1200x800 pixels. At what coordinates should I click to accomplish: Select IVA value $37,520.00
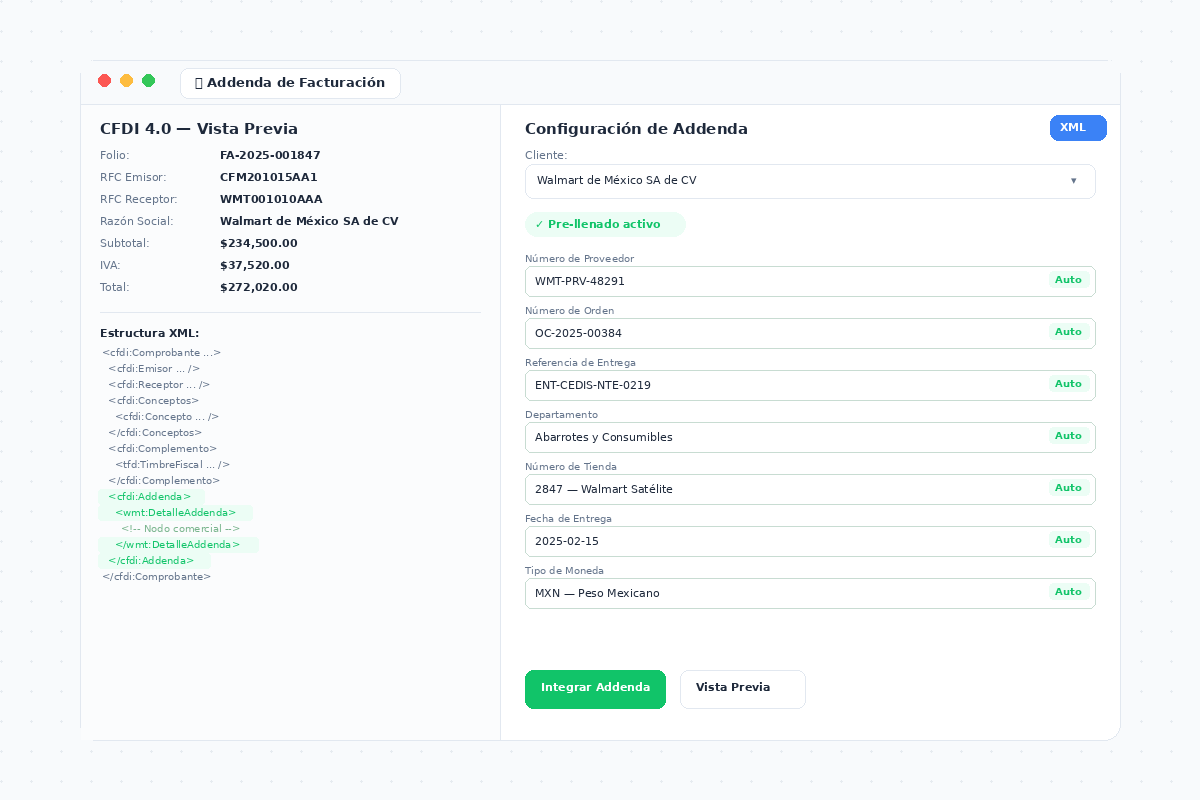(255, 265)
